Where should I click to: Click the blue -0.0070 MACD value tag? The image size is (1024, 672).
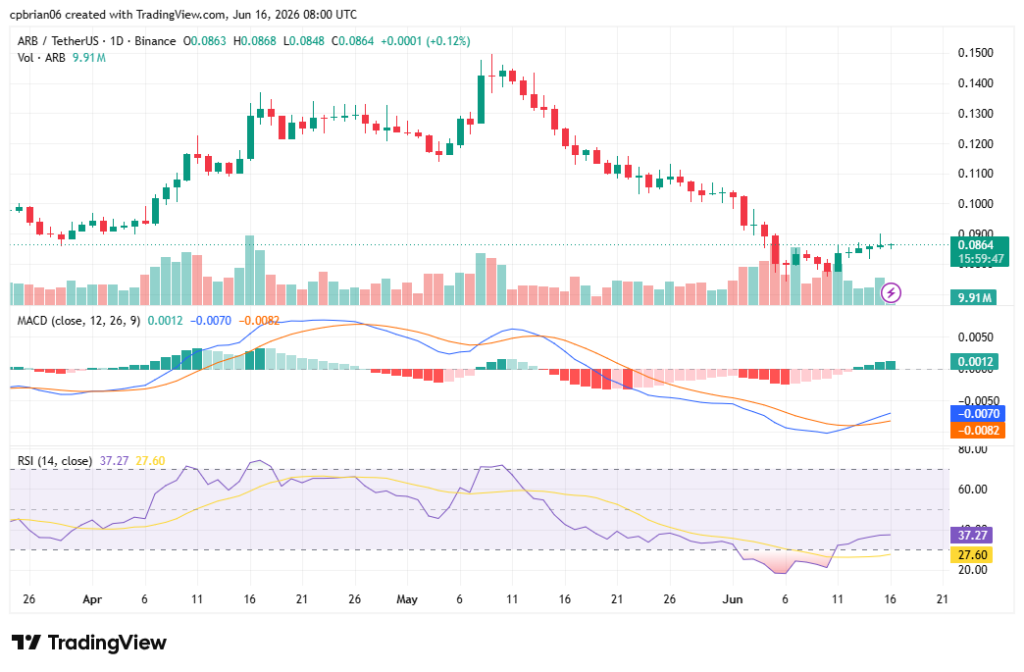tap(978, 413)
